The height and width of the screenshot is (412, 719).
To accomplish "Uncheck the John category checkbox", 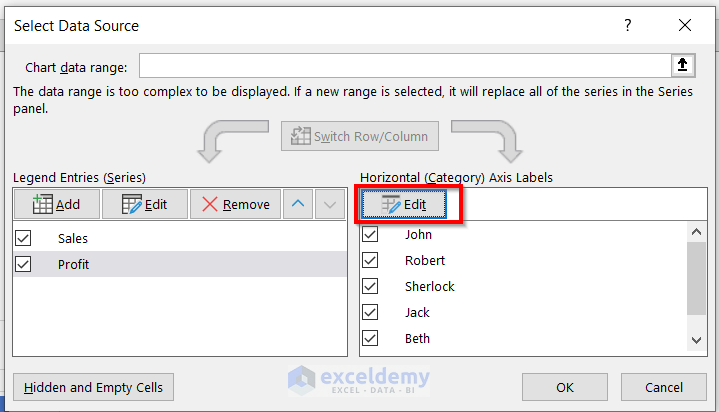I will 371,234.
